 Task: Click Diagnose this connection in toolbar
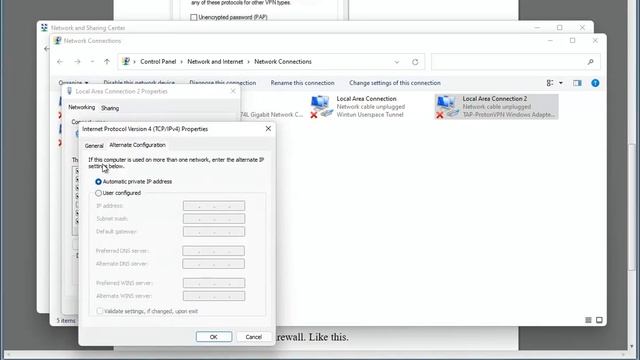pos(222,83)
